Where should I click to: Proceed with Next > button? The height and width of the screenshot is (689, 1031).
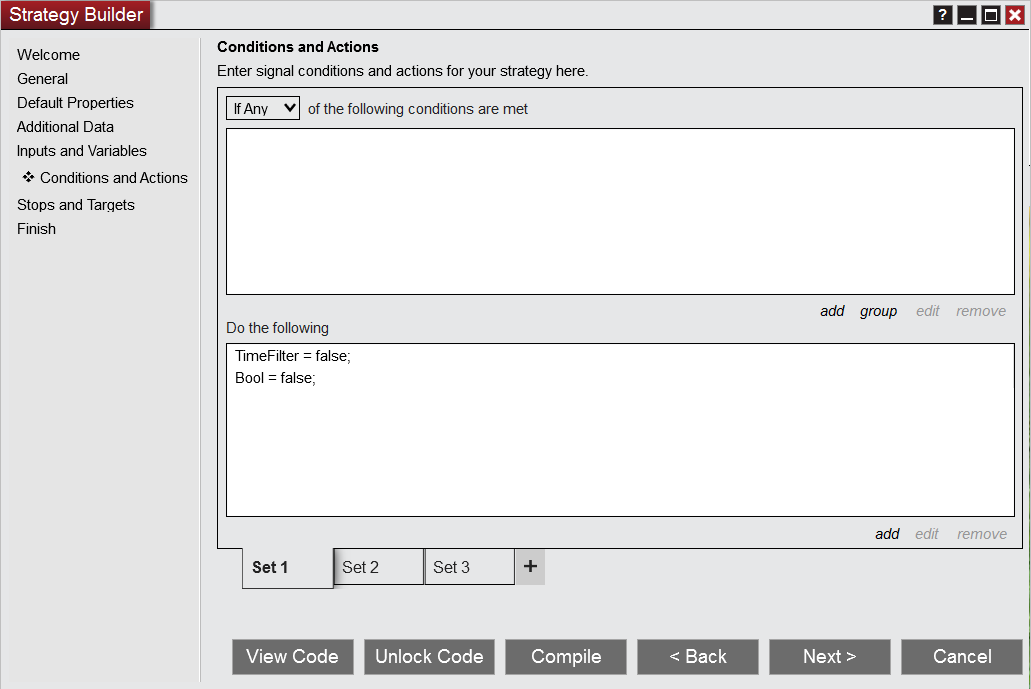(x=830, y=657)
